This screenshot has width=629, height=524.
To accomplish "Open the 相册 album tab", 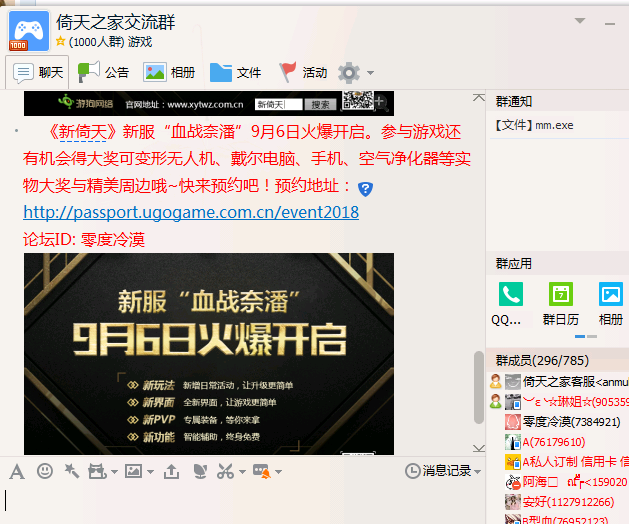I will coord(169,72).
